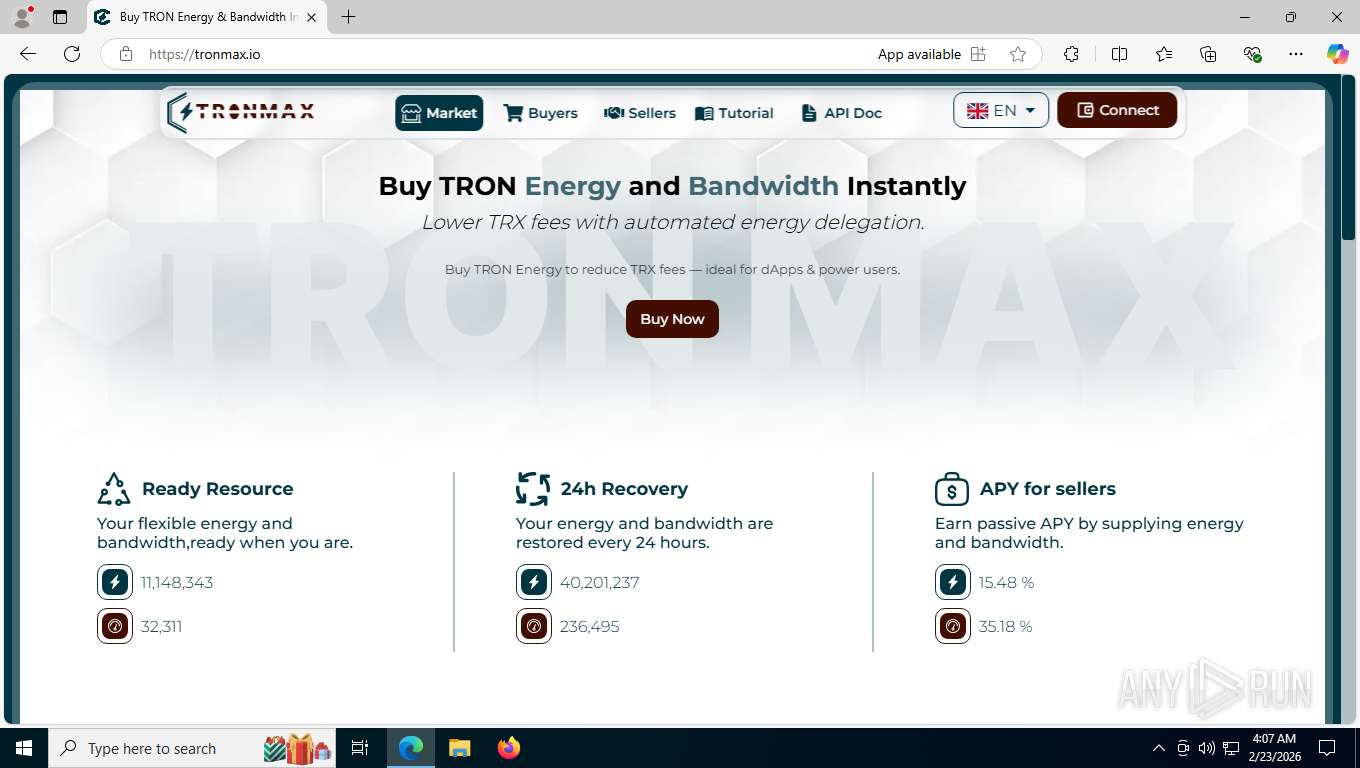The width and height of the screenshot is (1360, 768).
Task: Click energy icon beside 15.48 %
Action: click(x=953, y=582)
